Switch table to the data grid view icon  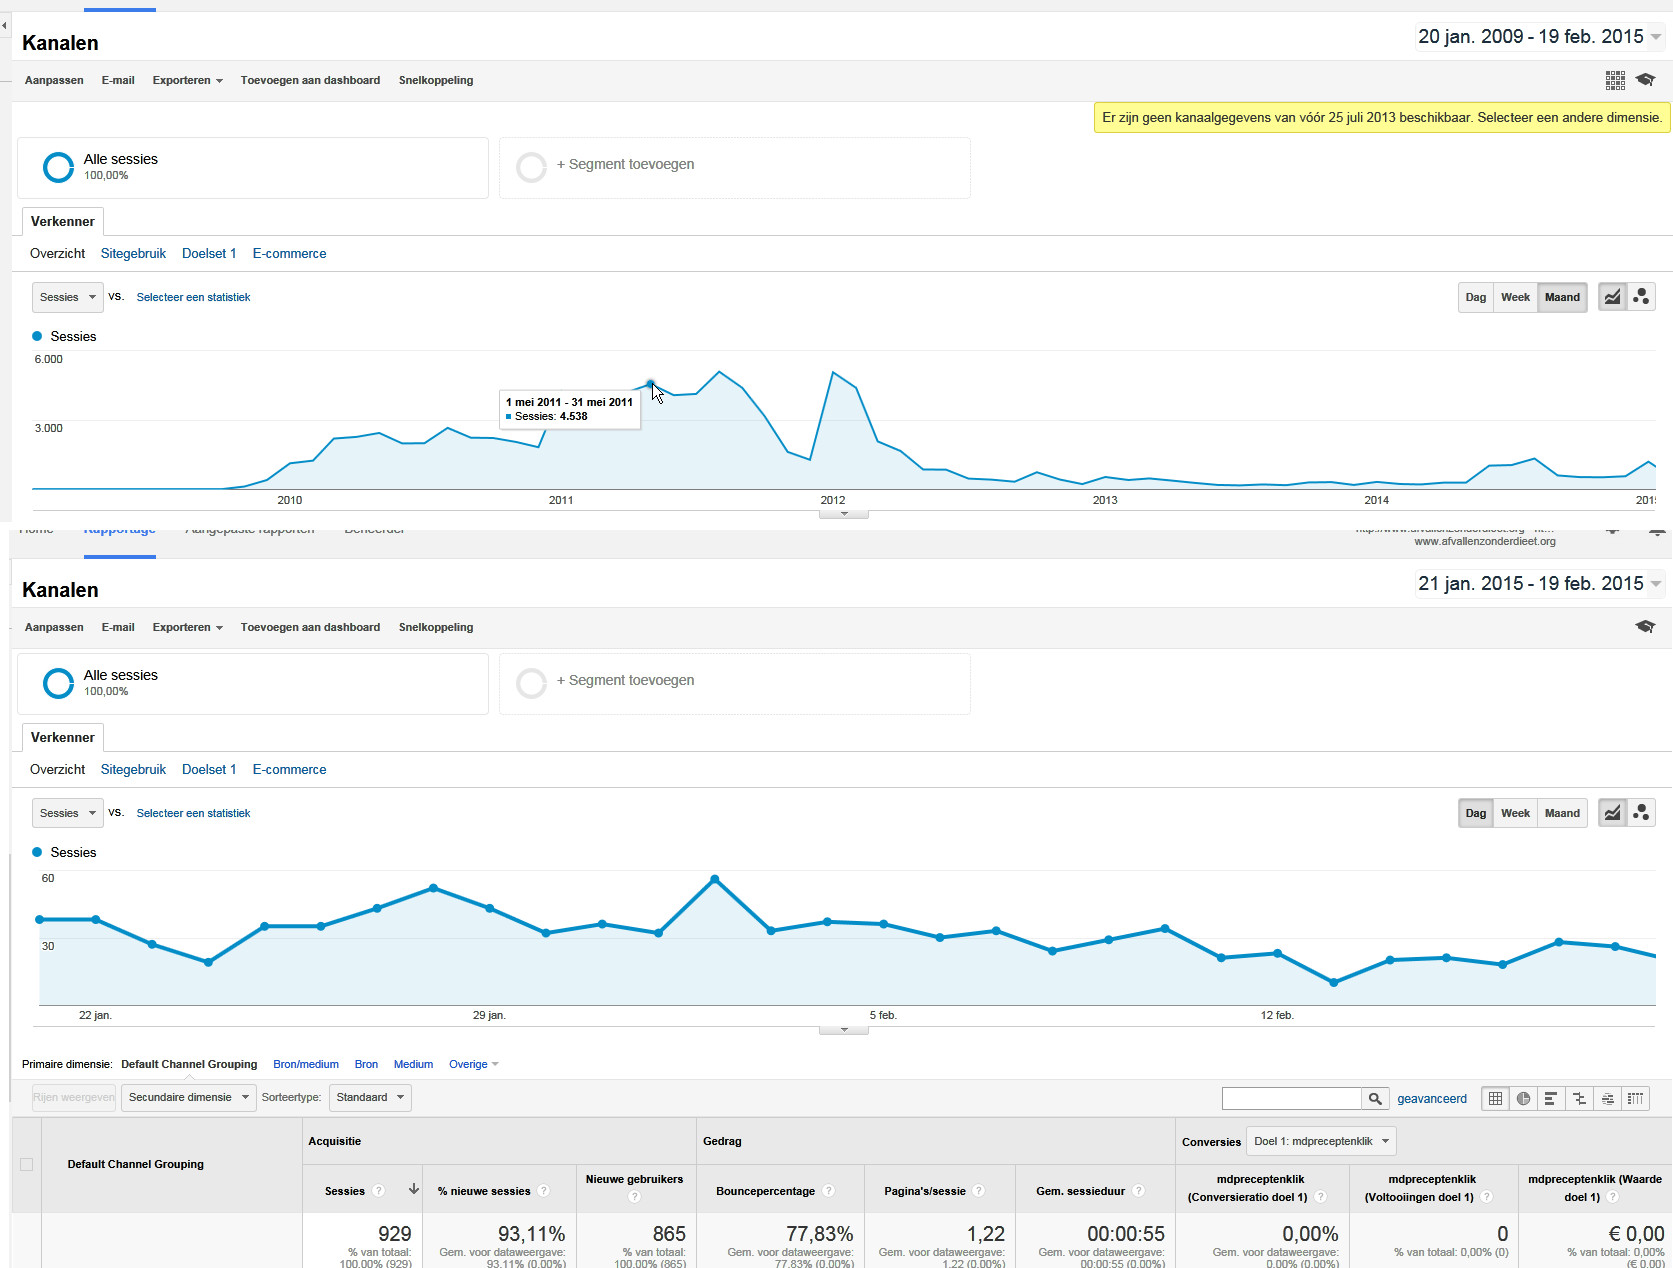(x=1495, y=1098)
